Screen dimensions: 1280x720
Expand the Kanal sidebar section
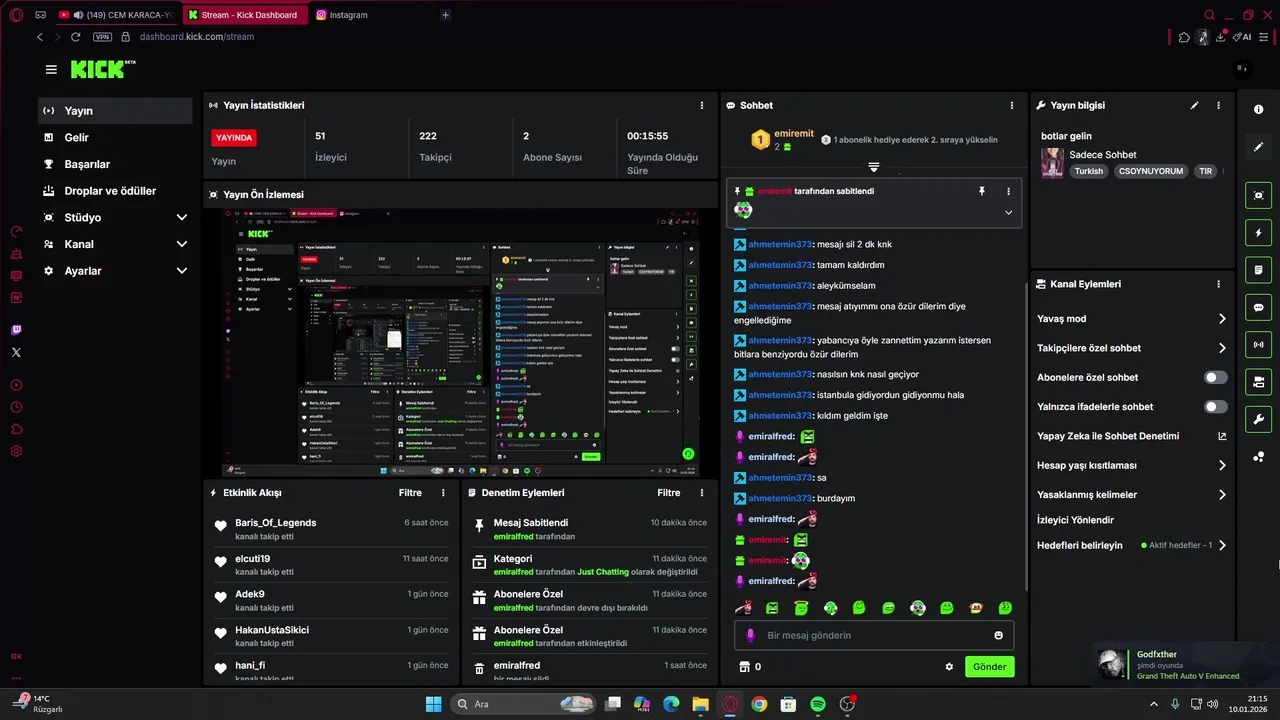coord(182,244)
